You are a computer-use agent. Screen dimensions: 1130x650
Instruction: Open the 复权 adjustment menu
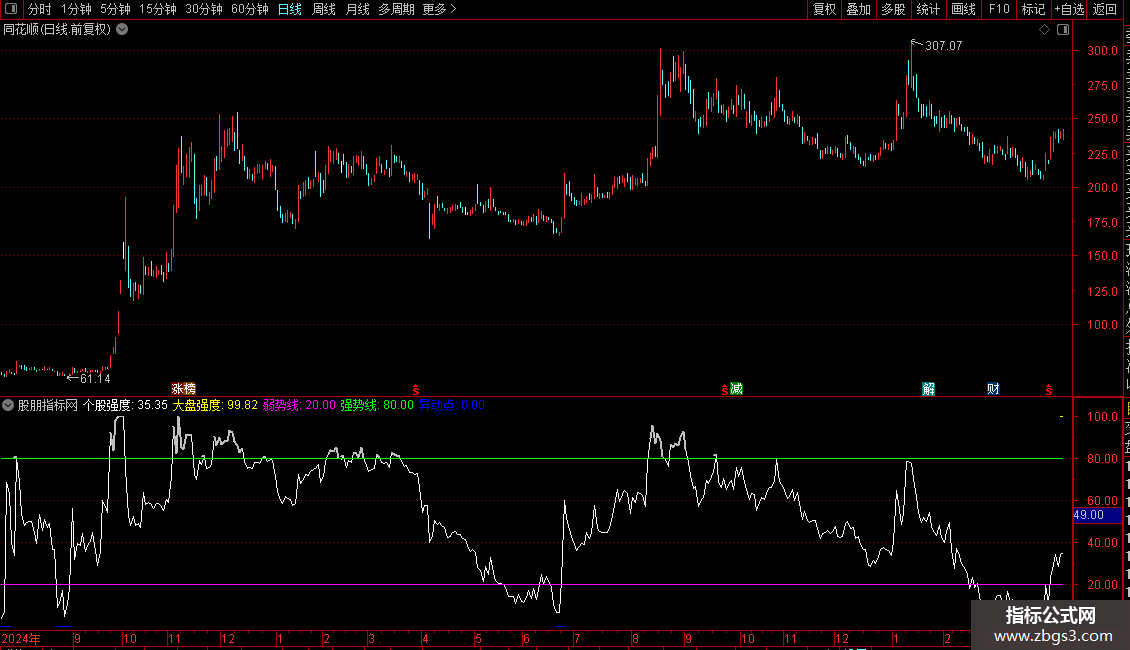coord(824,9)
